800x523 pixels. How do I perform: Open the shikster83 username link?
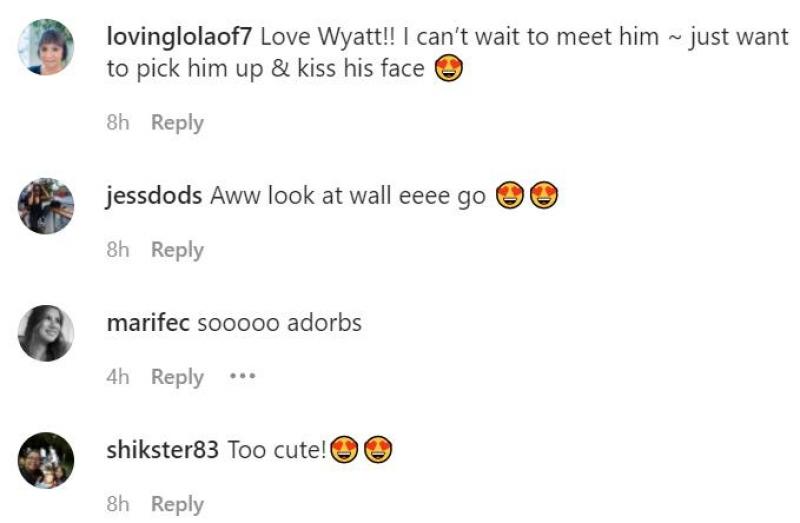tap(162, 450)
